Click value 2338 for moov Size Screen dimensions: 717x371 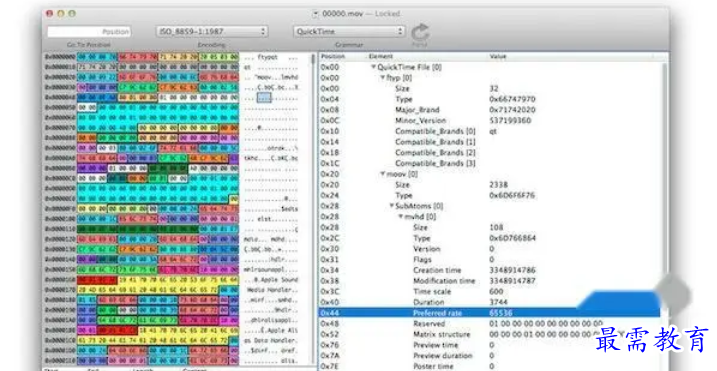click(498, 185)
